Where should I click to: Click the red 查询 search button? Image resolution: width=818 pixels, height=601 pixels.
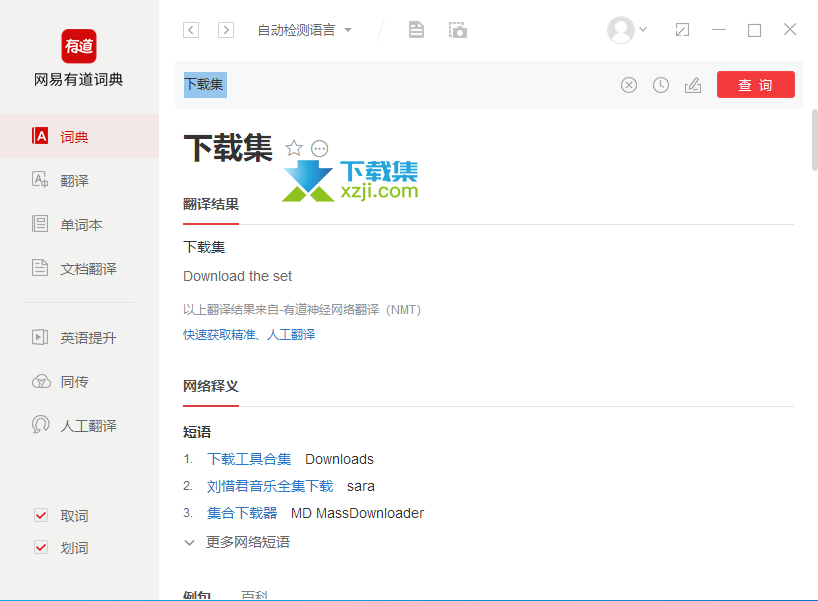point(755,85)
